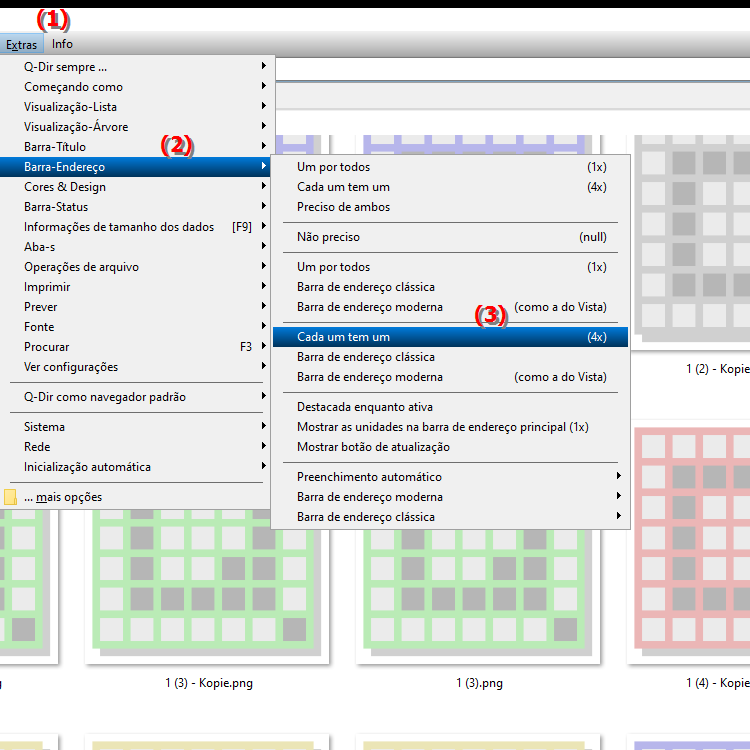Screen dimensions: 750x750
Task: Open the Barra-Status submenu
Action: pyautogui.click(x=137, y=207)
